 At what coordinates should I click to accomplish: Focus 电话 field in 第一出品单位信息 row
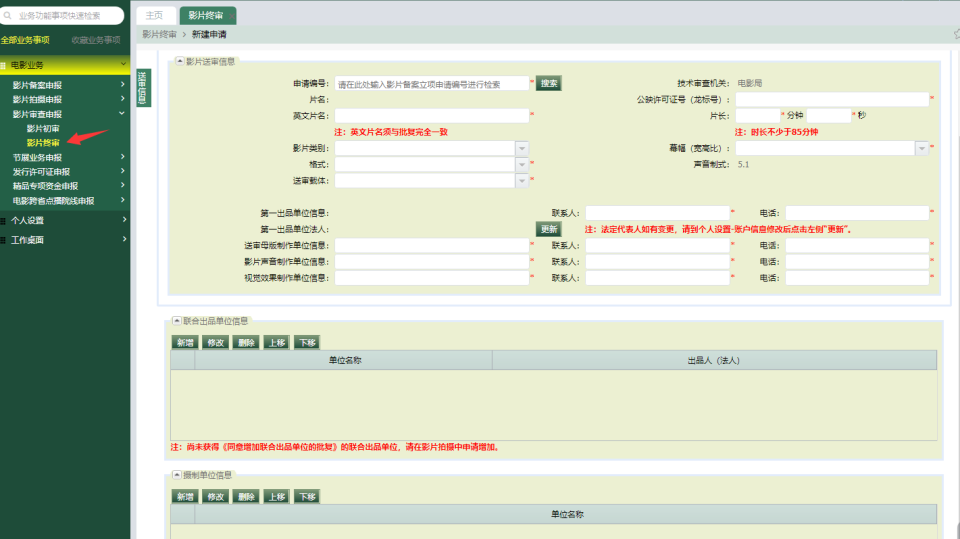857,213
